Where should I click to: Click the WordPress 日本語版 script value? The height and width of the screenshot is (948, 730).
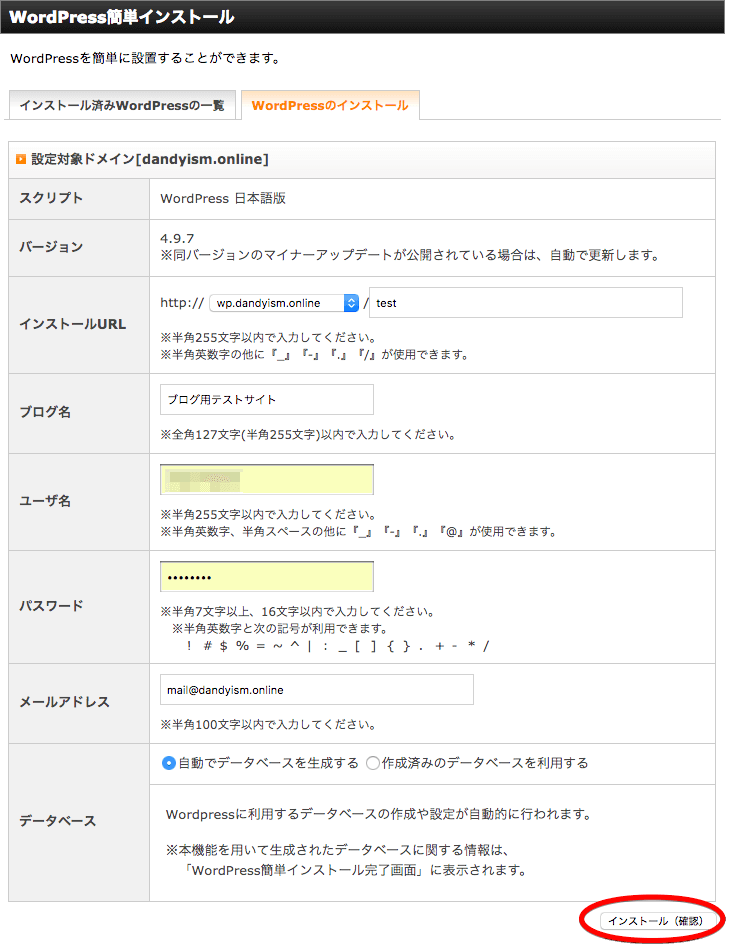pyautogui.click(x=223, y=198)
